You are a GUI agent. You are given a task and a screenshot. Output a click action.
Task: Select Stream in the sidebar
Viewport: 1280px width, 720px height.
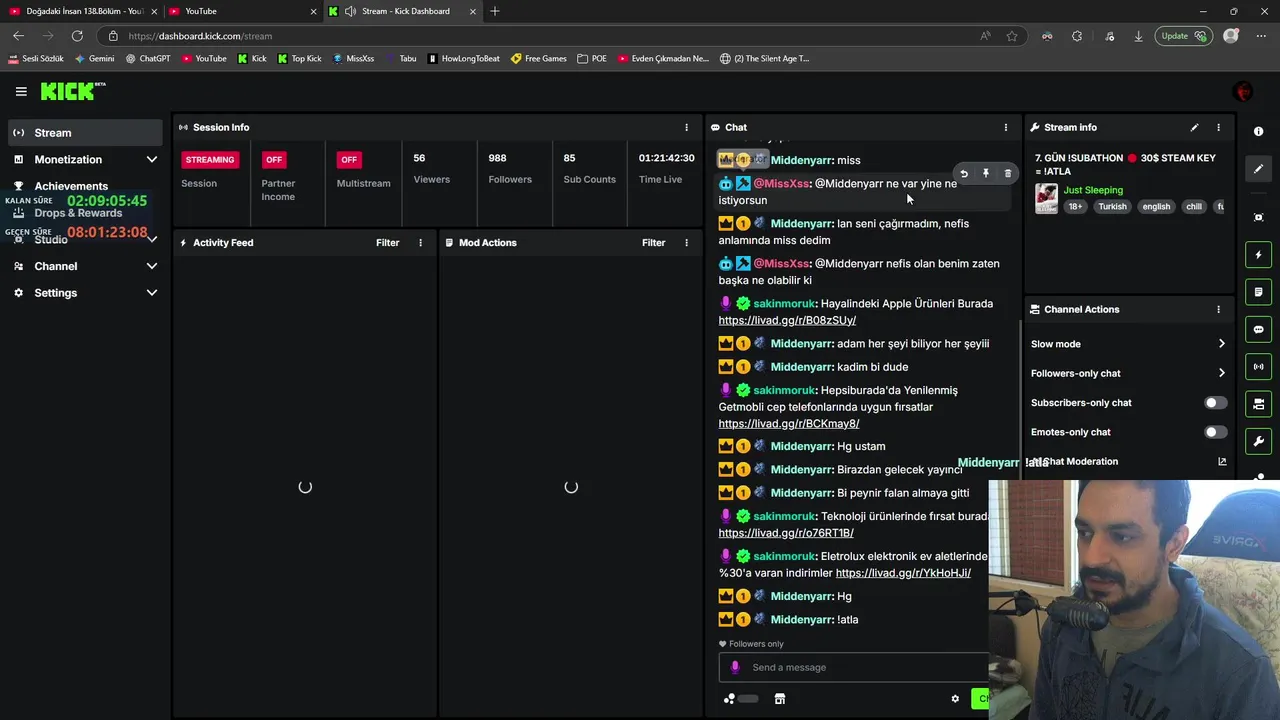pos(86,132)
